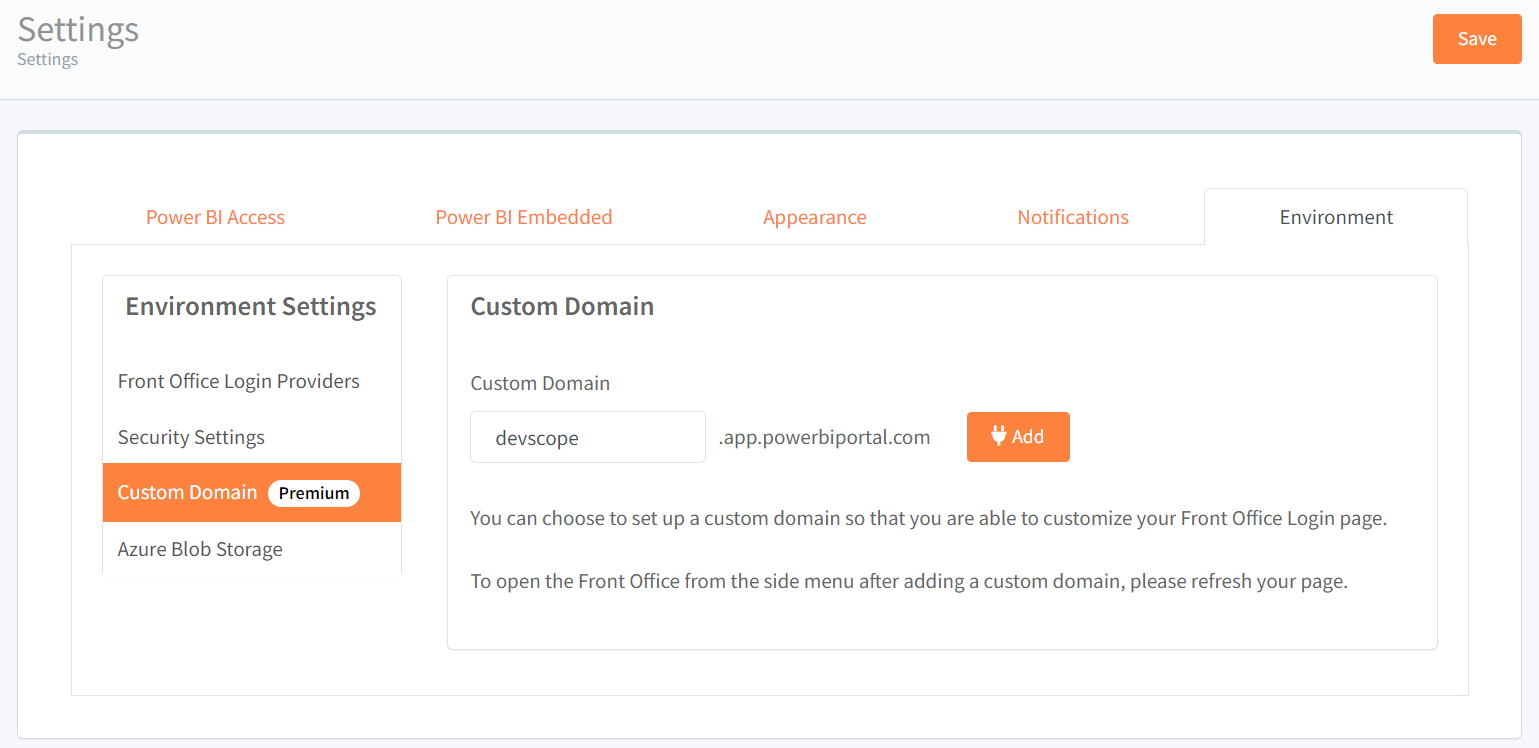
Task: Click the "Environment Settings" sidebar heading
Action: point(251,306)
